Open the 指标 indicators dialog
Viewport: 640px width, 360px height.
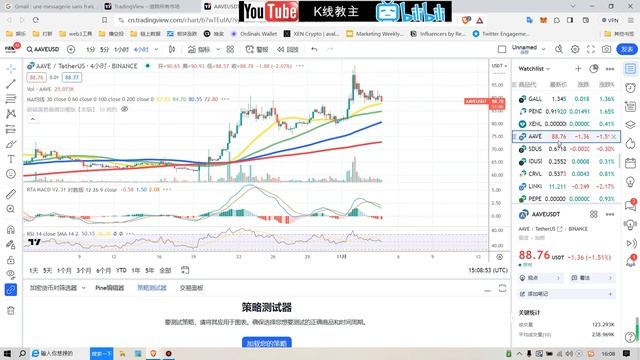(x=199, y=49)
